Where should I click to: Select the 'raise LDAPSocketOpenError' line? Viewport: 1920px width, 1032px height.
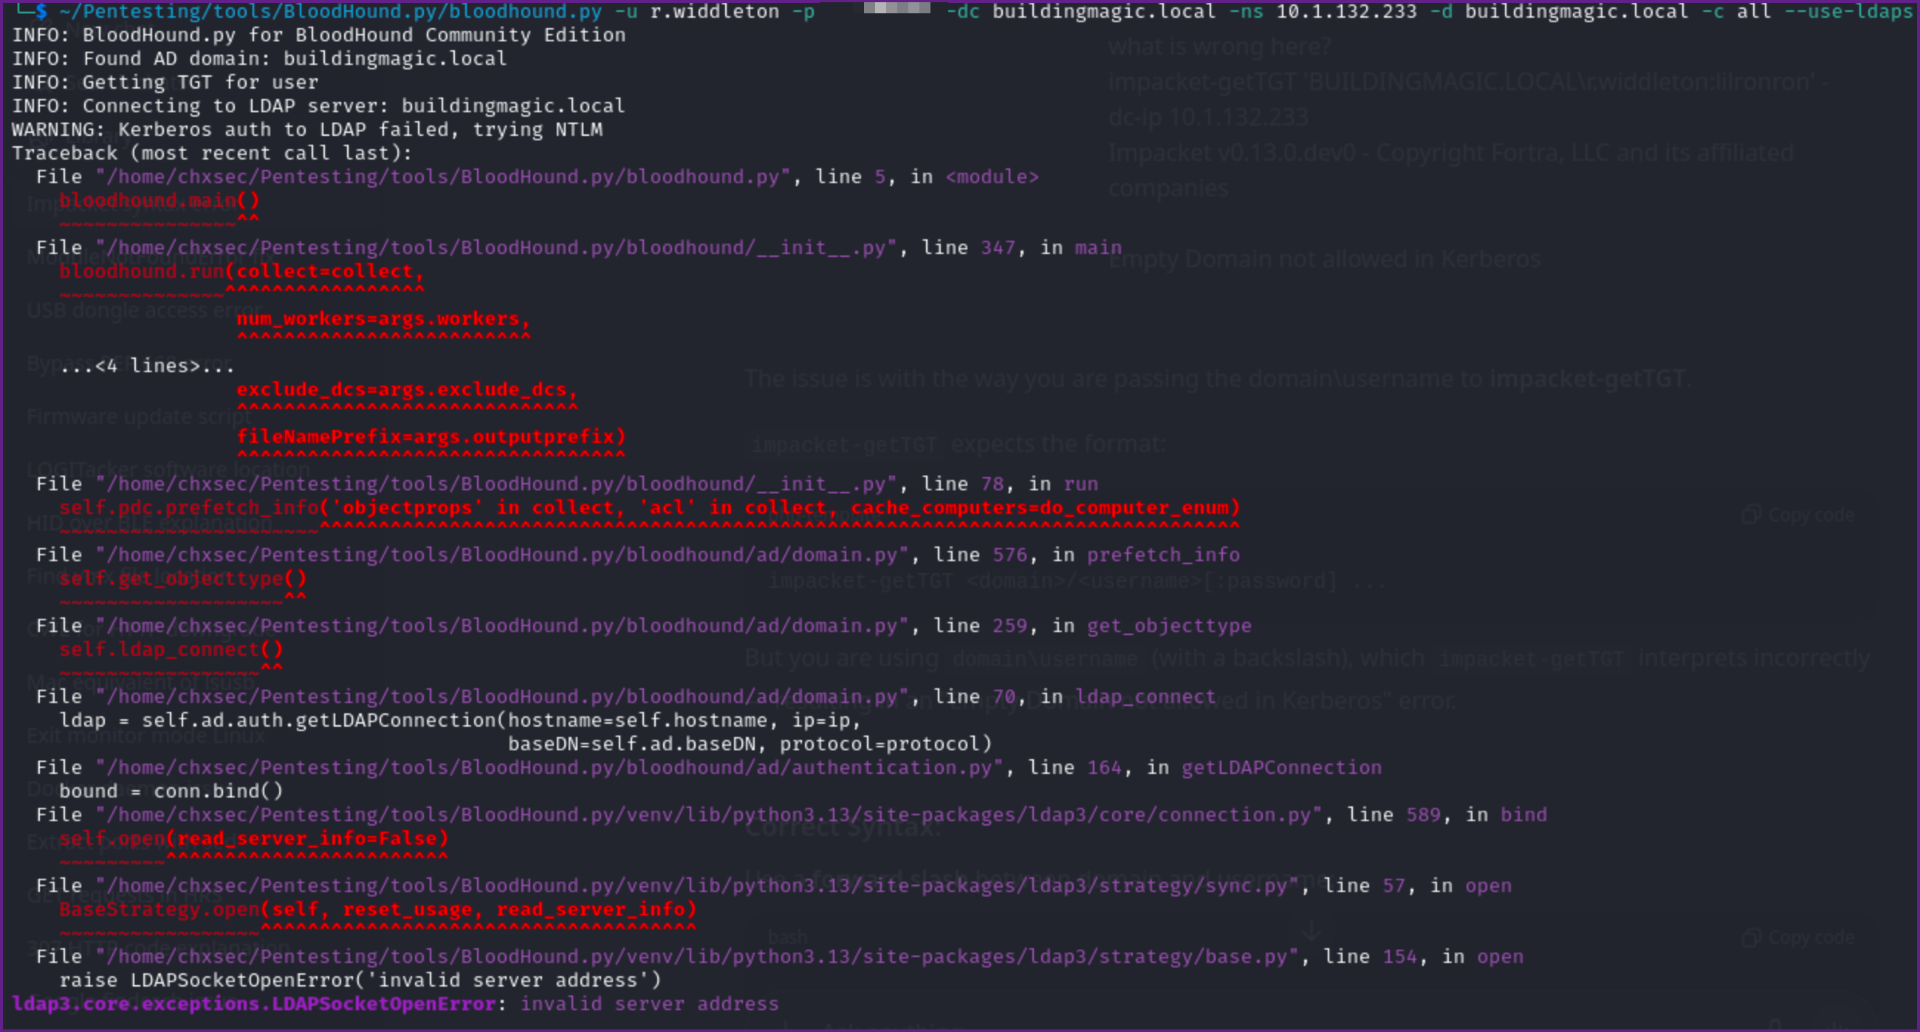tap(360, 980)
